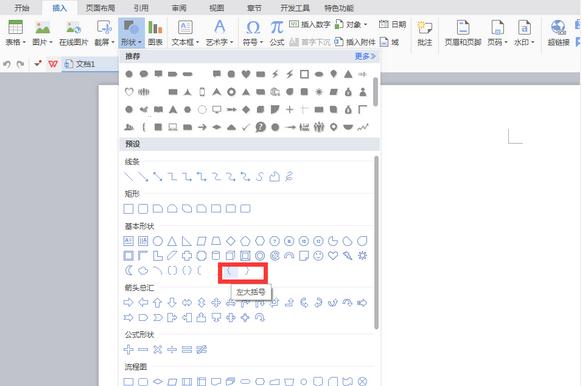Expand the 对象 dropdown arrow
Viewport: 582px width, 386px height.
click(x=366, y=24)
